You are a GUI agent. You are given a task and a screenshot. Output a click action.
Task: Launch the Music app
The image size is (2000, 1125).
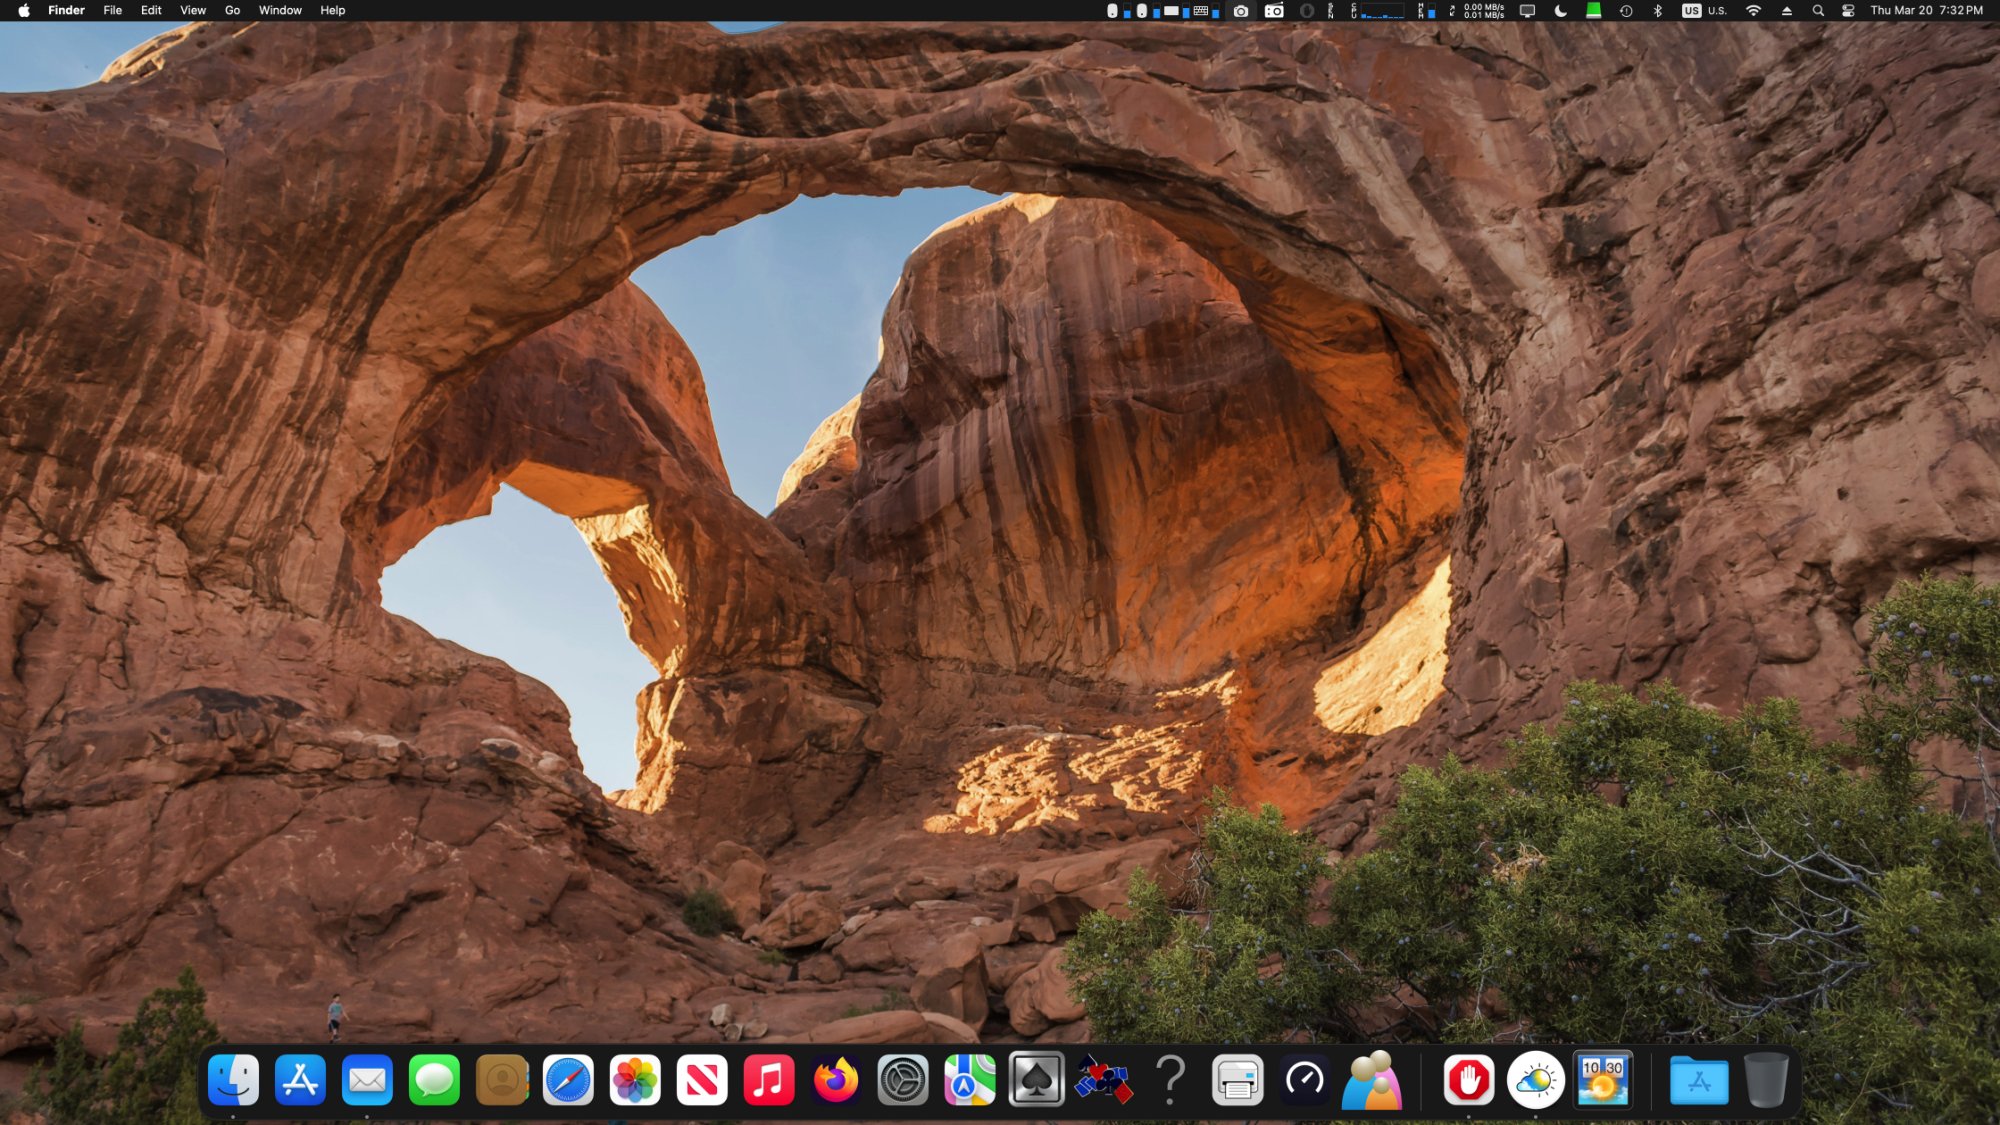(769, 1080)
